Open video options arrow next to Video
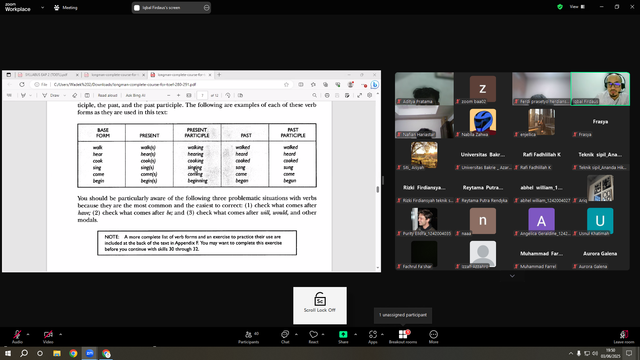Image resolution: width=640 pixels, height=360 pixels. (60, 334)
